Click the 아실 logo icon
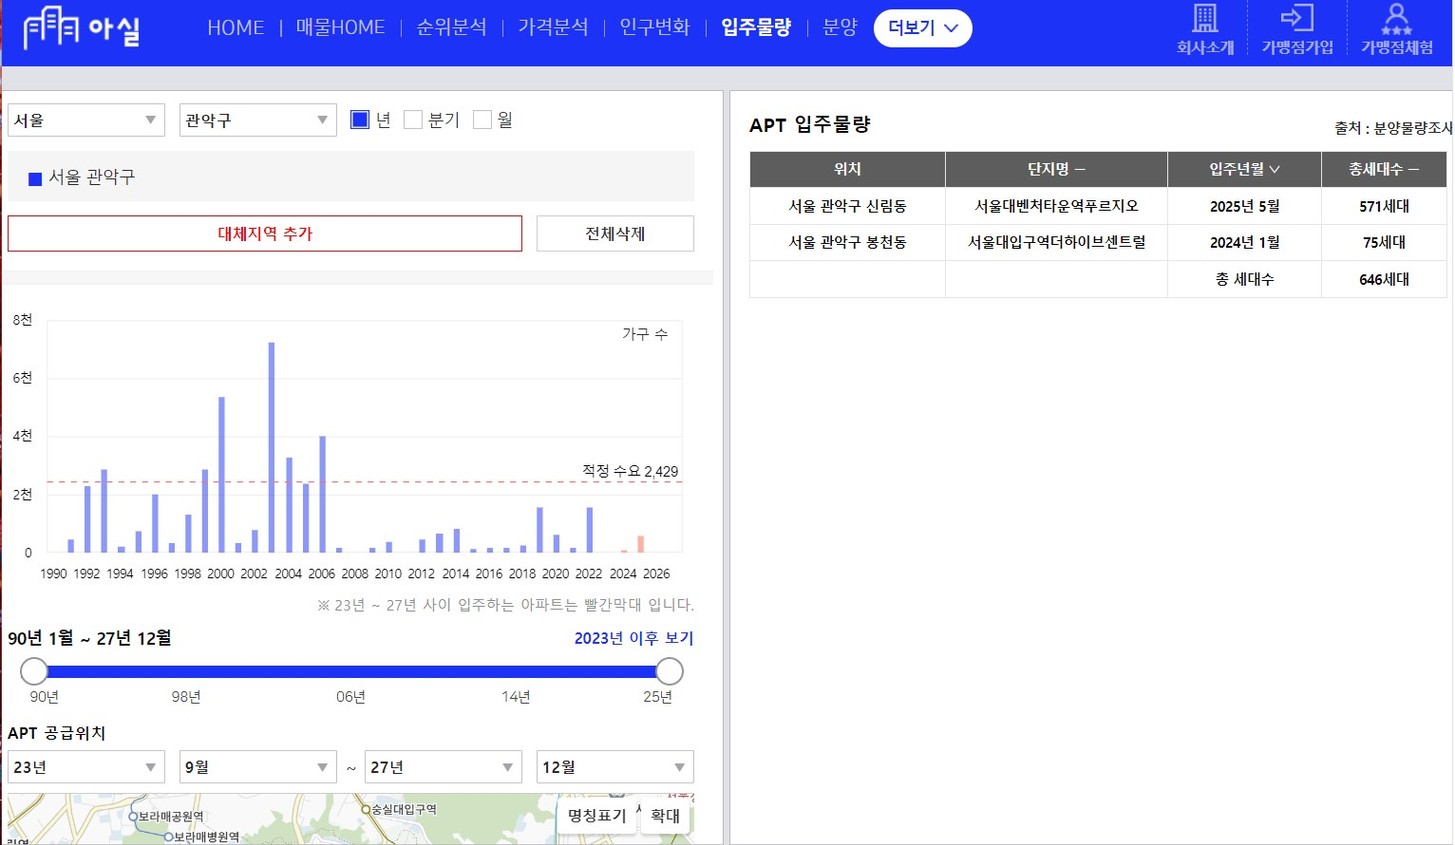Screen dimensions: 1455x845 (x=51, y=28)
